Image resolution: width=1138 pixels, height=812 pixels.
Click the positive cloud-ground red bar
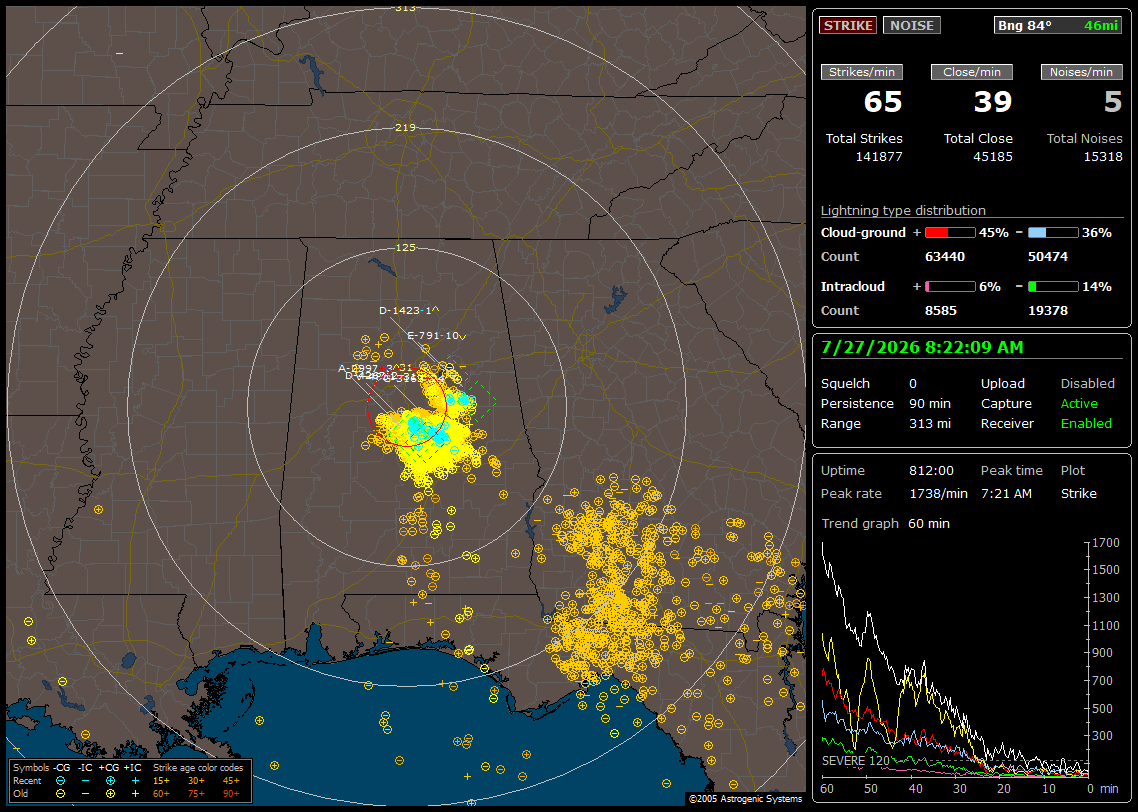tap(950, 233)
